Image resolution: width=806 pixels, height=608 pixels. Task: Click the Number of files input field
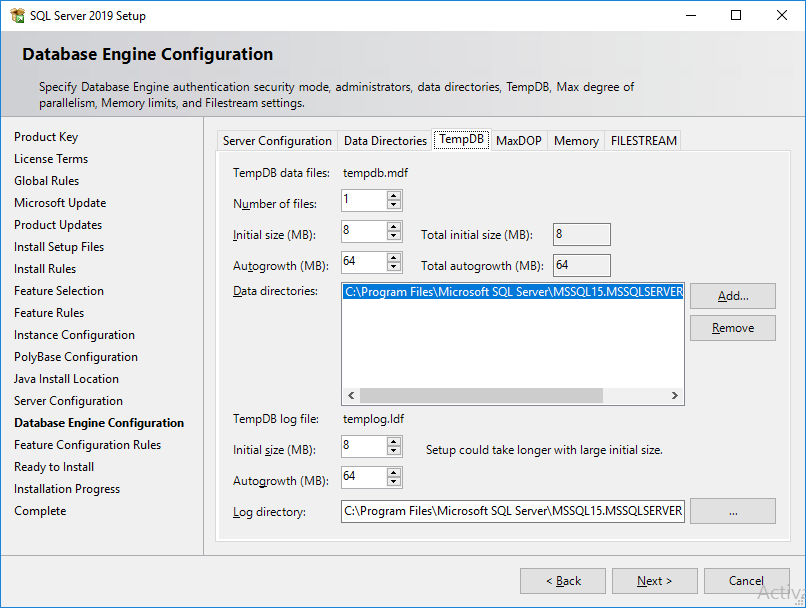pos(364,200)
